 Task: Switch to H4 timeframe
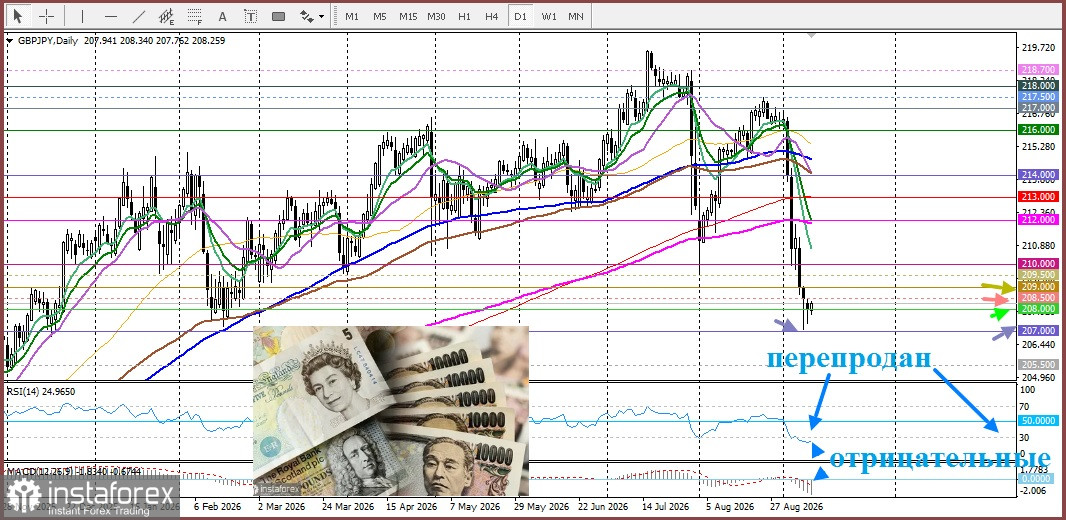[492, 16]
